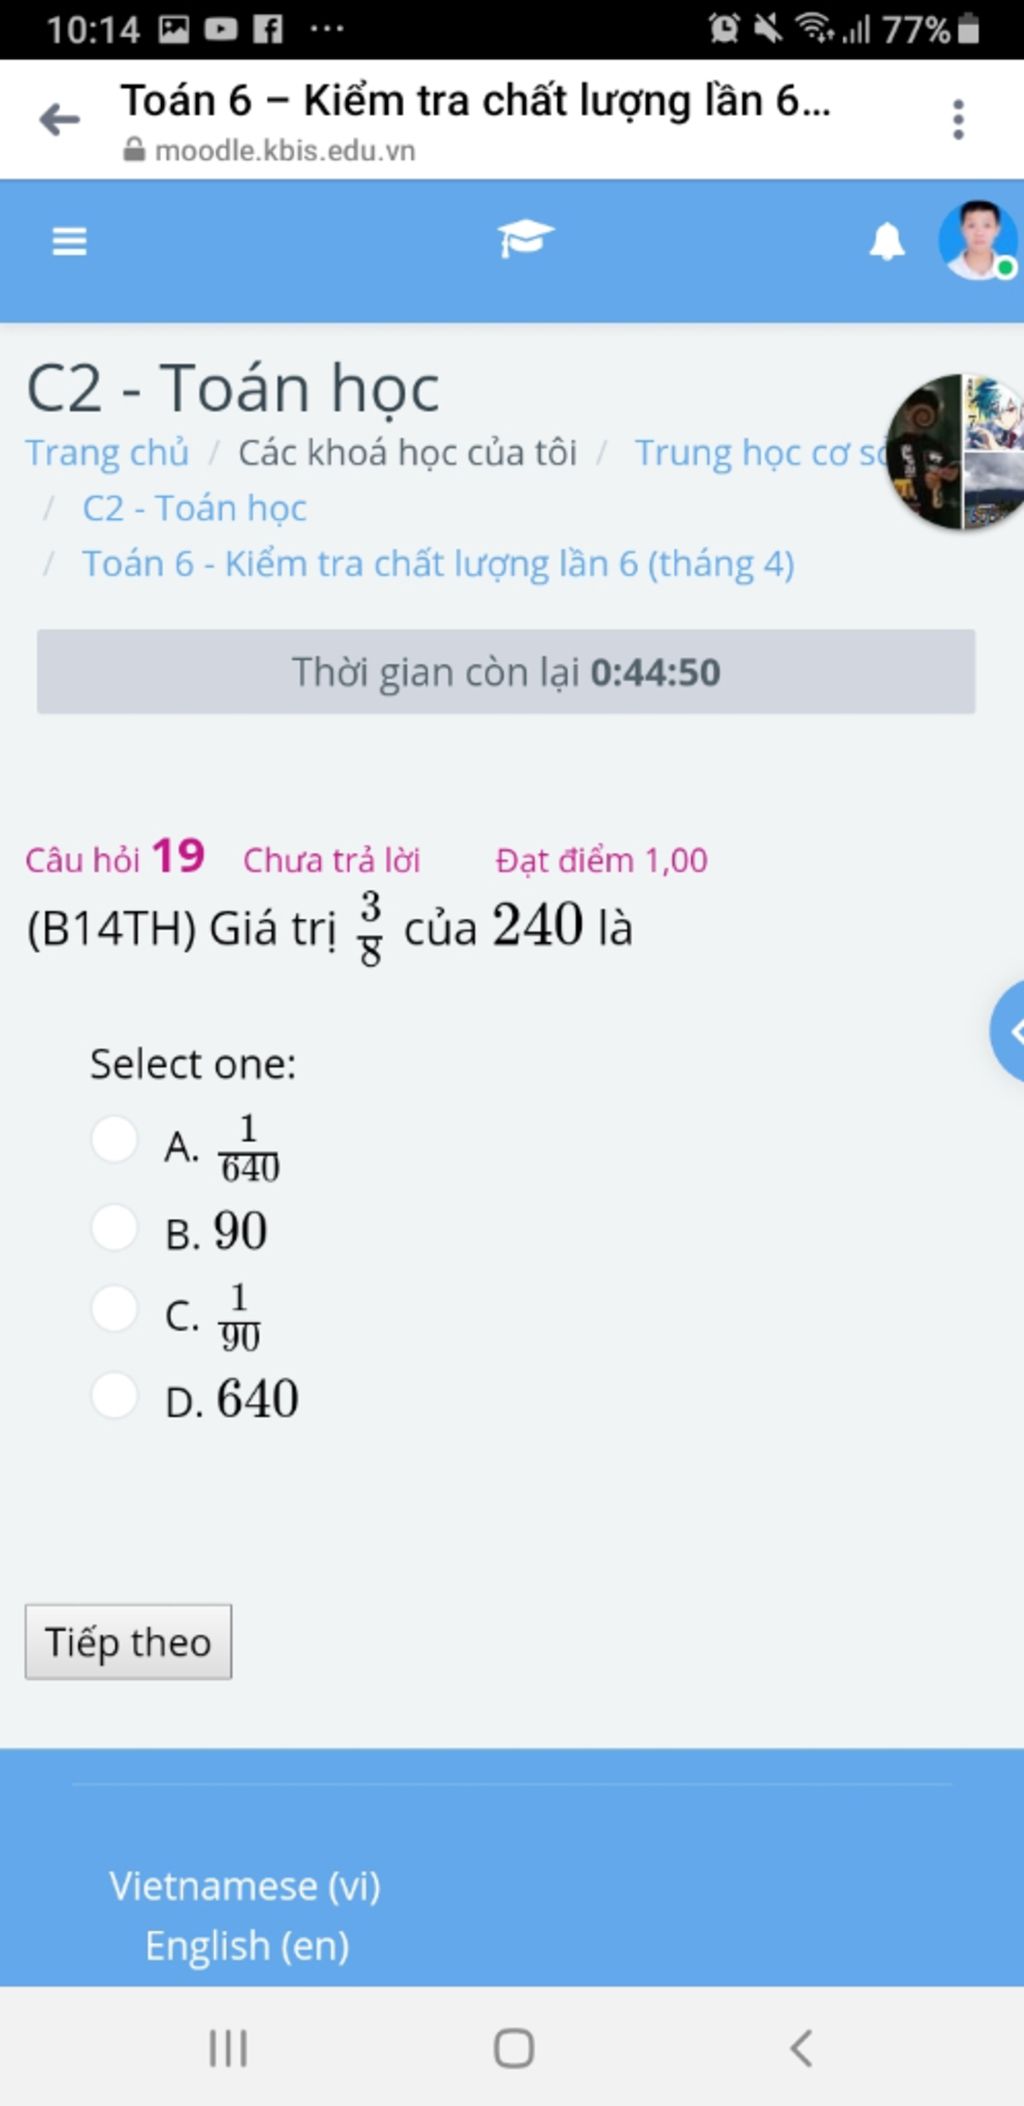
Task: Tap the Android recent apps button
Action: pyautogui.click(x=228, y=2048)
